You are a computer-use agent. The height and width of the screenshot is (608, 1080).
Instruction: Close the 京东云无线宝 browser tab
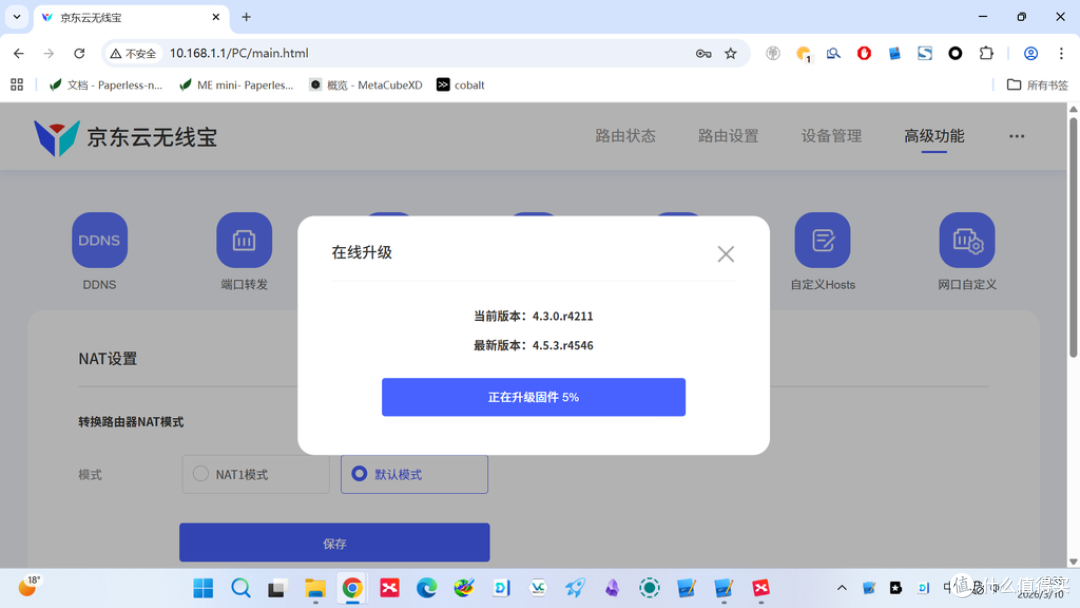[216, 17]
